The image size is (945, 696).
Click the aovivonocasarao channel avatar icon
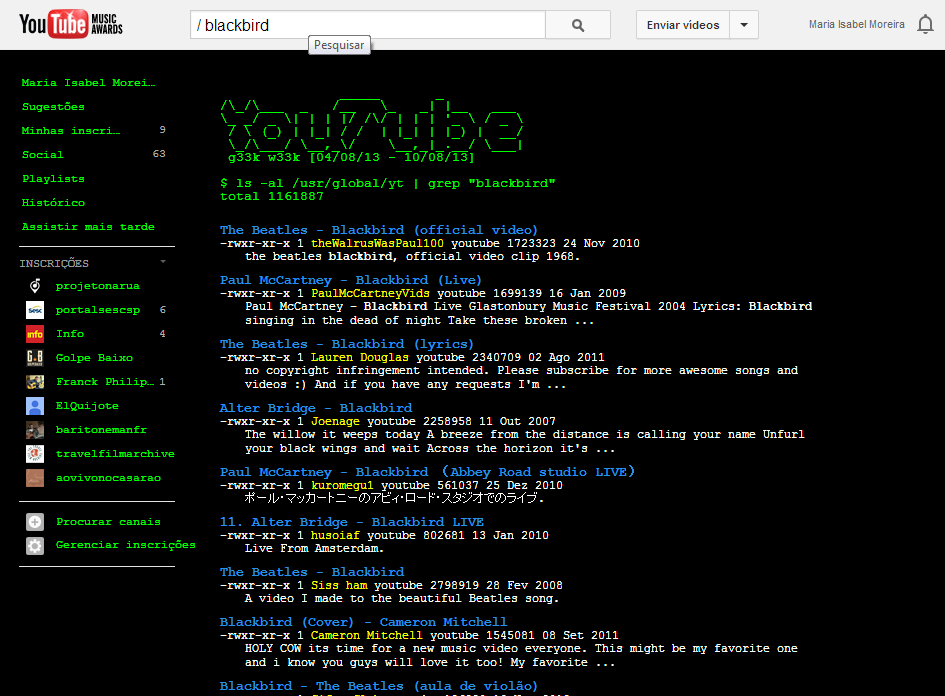click(x=35, y=478)
